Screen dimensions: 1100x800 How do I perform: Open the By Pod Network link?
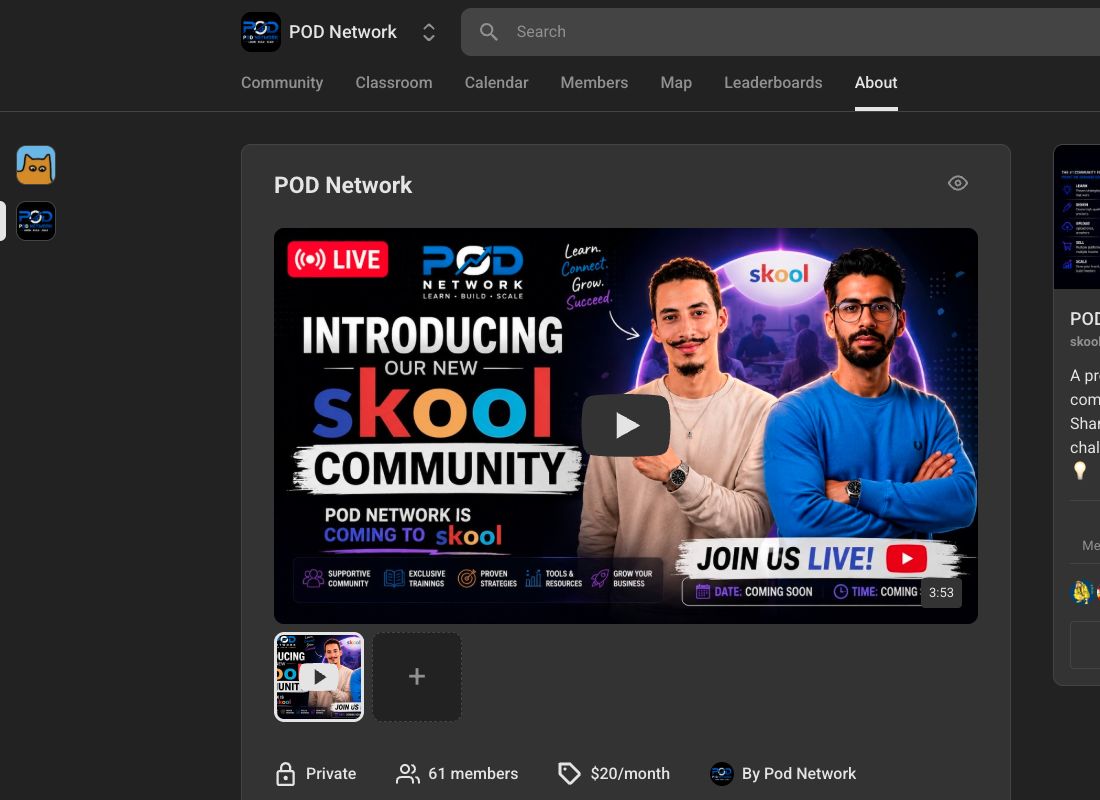point(799,773)
